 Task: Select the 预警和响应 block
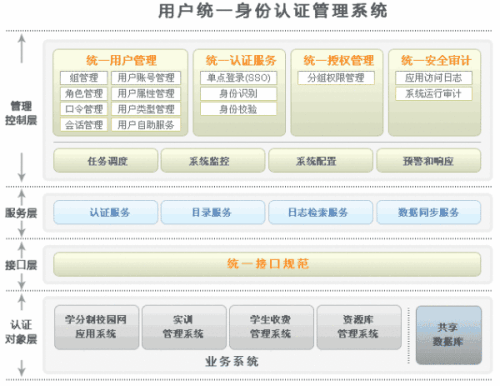(x=429, y=161)
